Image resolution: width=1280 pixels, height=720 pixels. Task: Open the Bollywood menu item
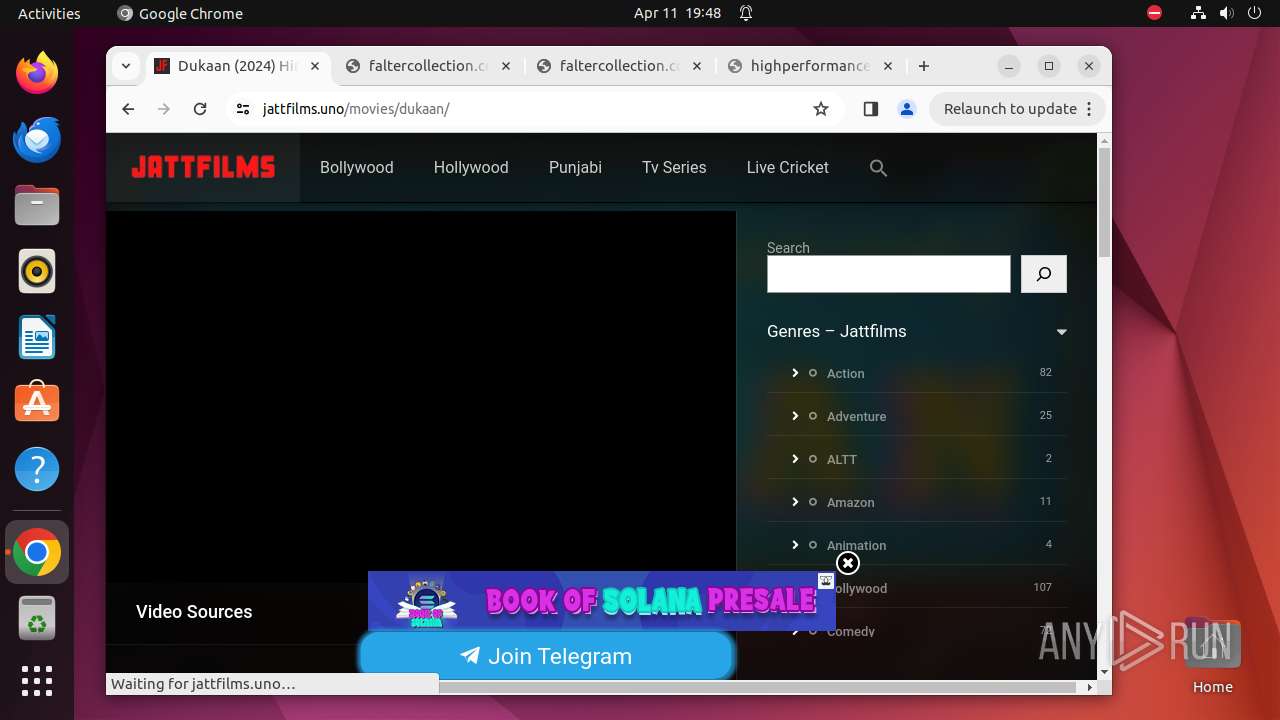click(357, 168)
